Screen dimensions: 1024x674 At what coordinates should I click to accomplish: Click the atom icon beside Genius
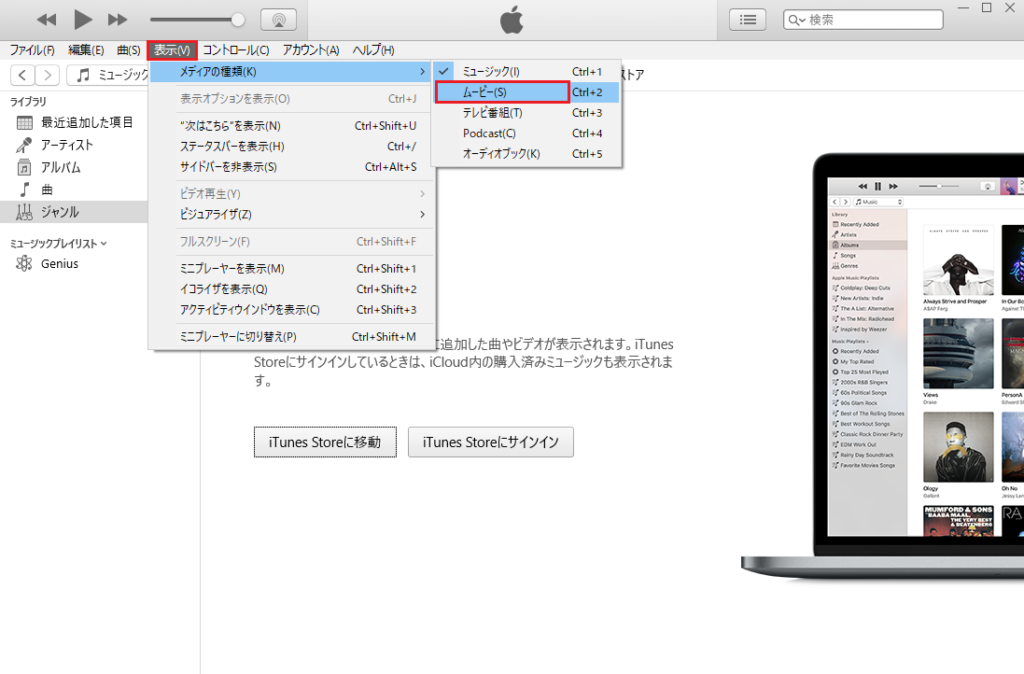click(x=24, y=263)
